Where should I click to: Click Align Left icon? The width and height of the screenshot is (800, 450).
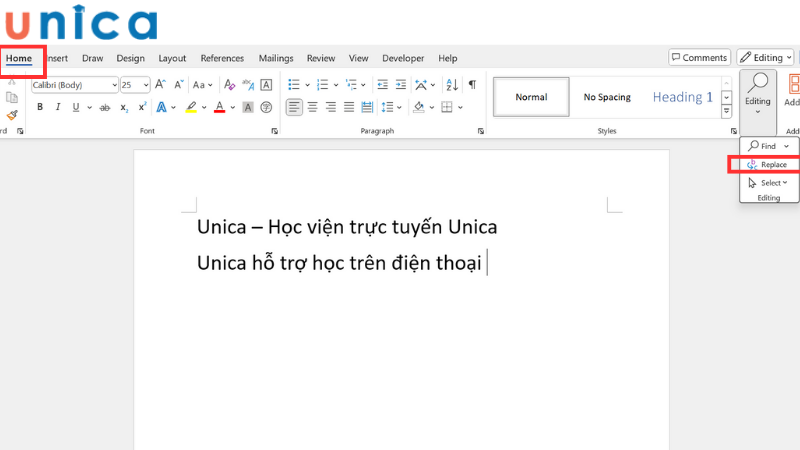294,107
